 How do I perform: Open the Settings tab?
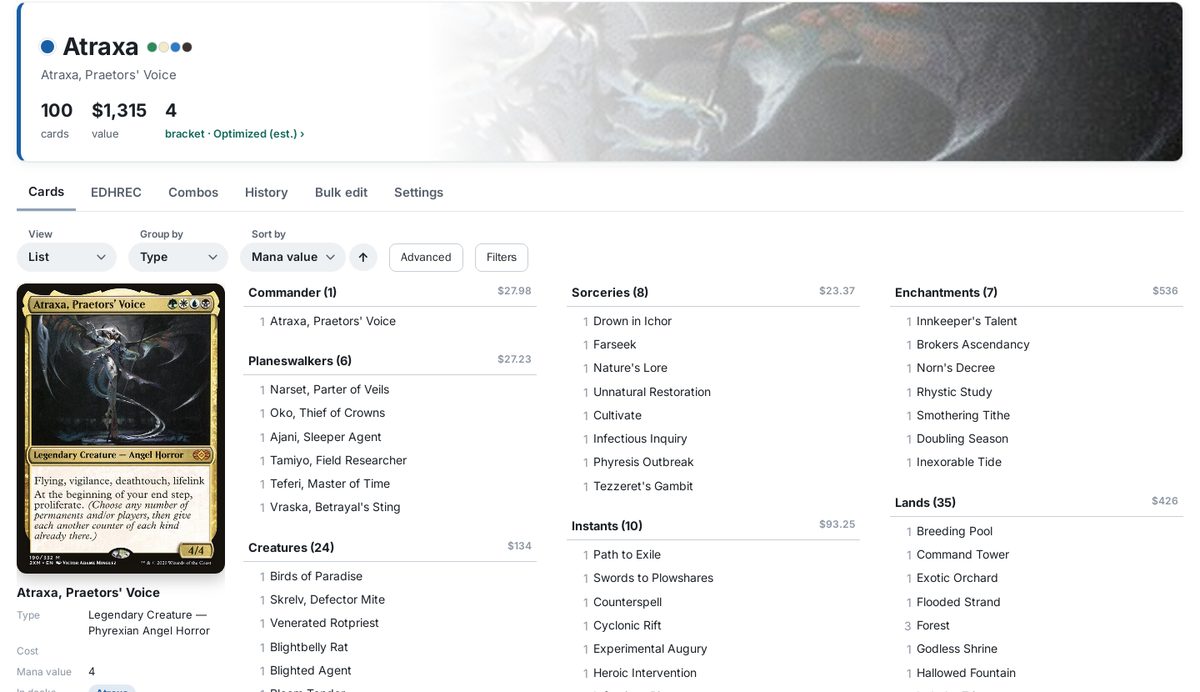(418, 192)
